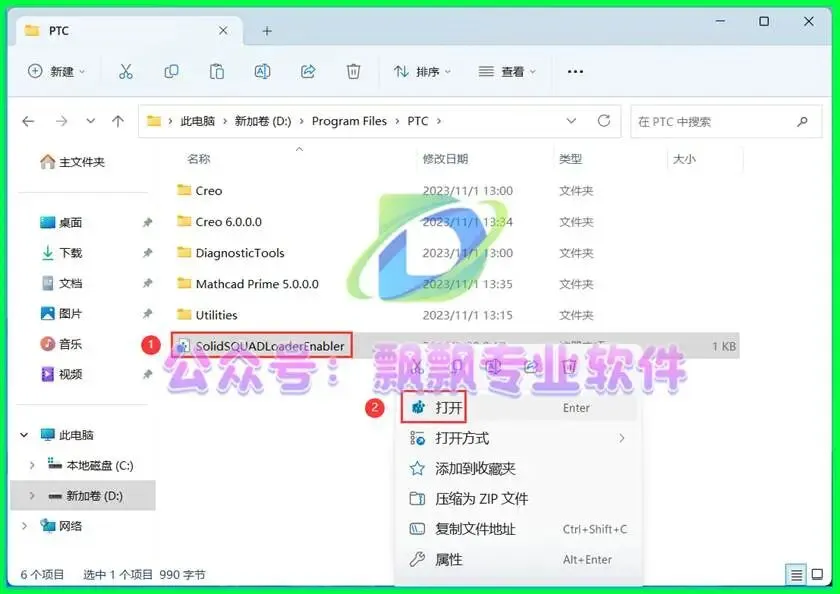The image size is (840, 594).
Task: Click the Share icon in toolbar
Action: coord(308,71)
